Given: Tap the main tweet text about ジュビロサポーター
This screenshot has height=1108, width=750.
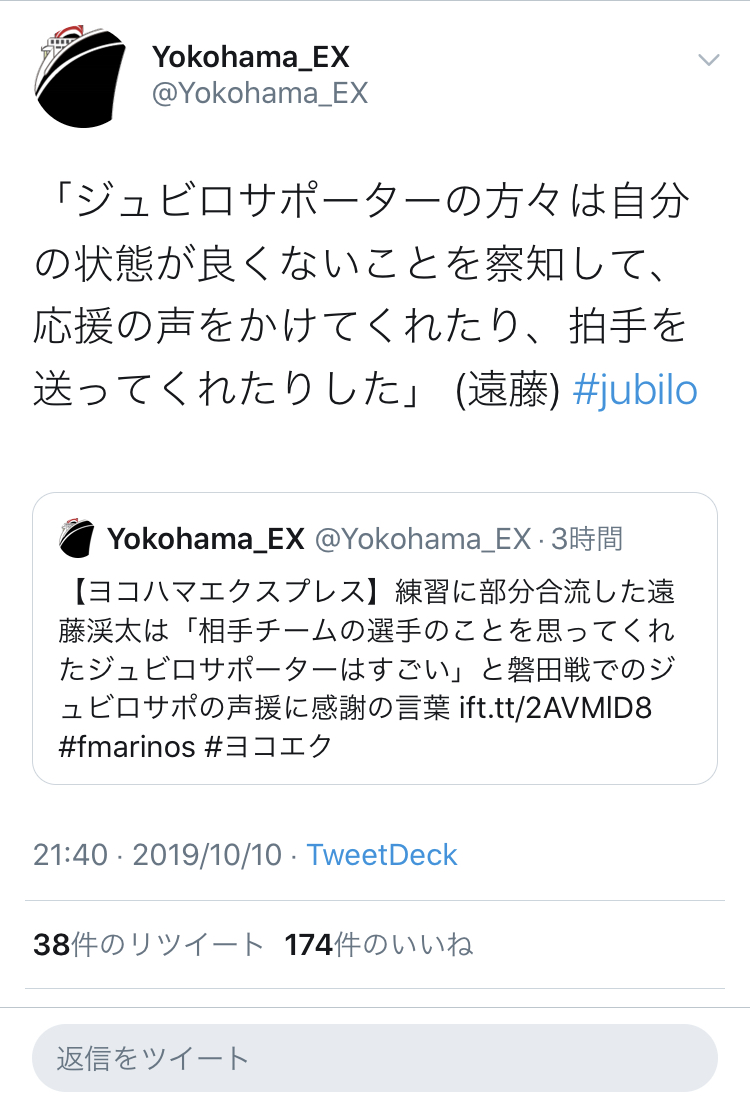Looking at the screenshot, I should point(362,295).
